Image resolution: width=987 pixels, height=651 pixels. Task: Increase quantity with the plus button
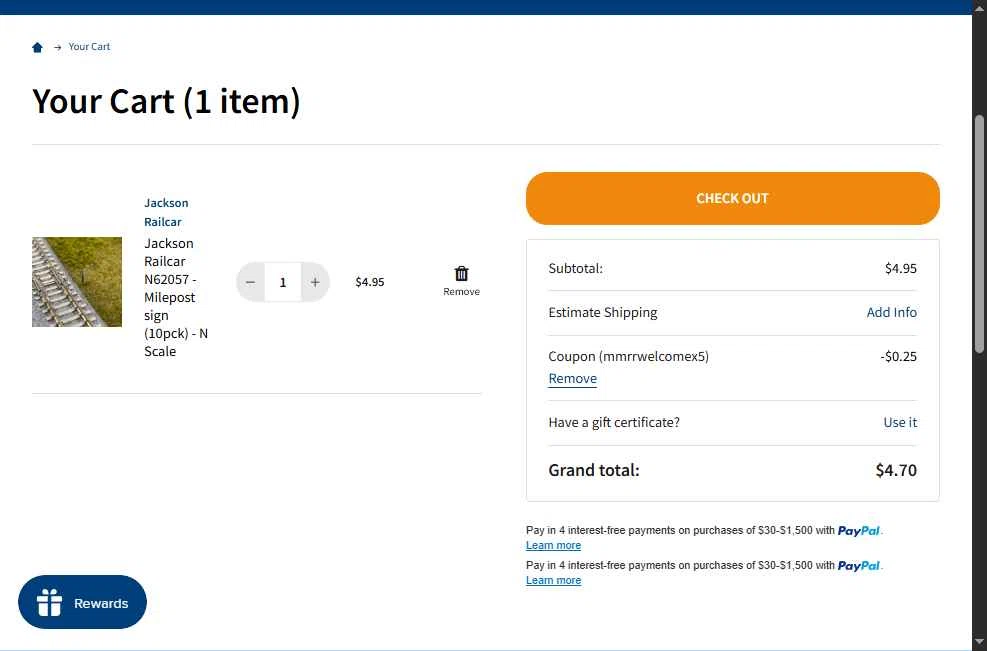[x=315, y=282]
